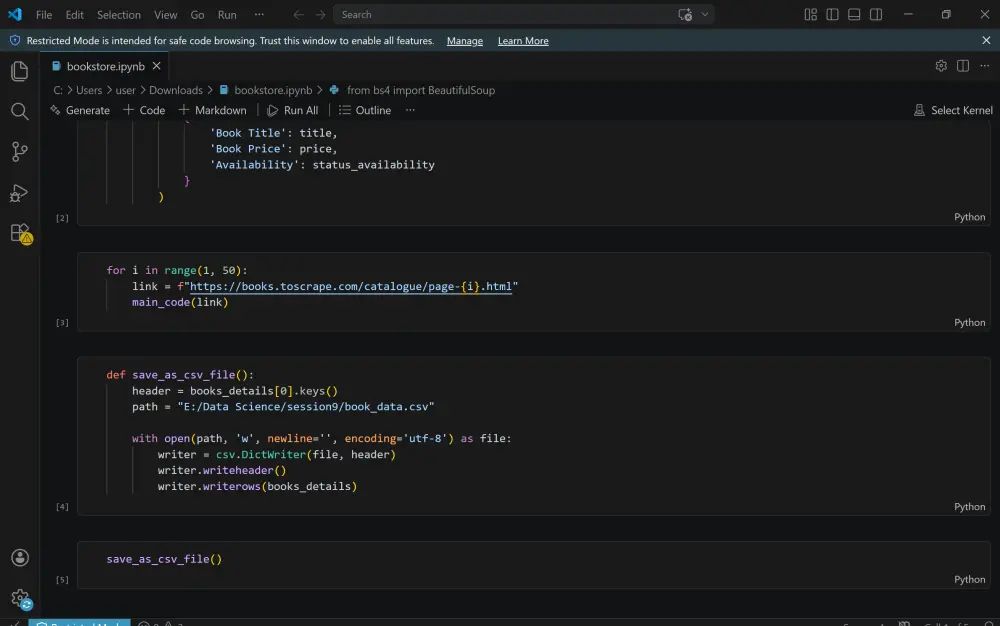Open the Run and Debug view
The height and width of the screenshot is (626, 1000).
20,193
